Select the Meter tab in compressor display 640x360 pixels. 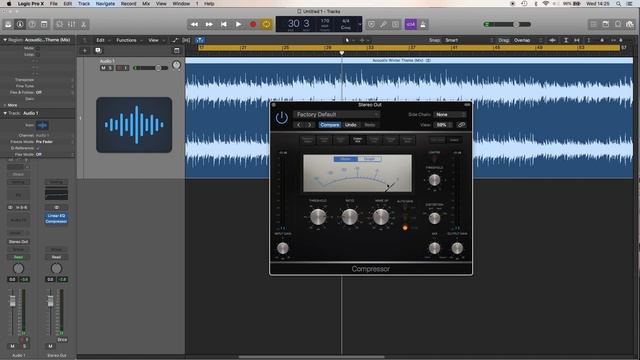point(345,159)
